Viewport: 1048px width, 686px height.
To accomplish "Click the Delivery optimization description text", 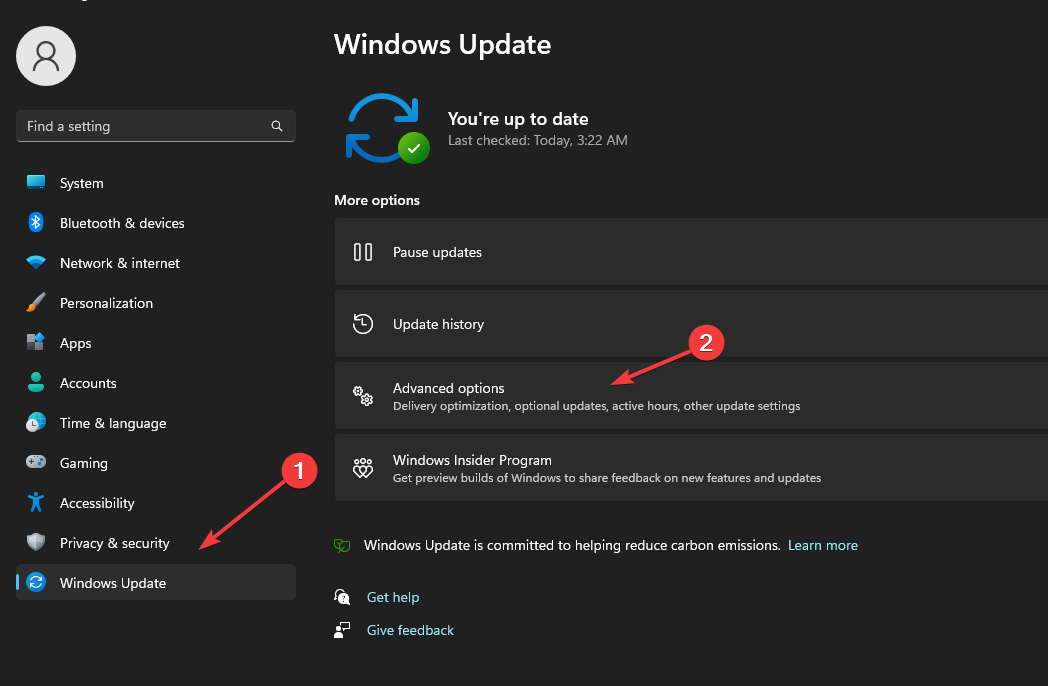I will click(x=596, y=407).
